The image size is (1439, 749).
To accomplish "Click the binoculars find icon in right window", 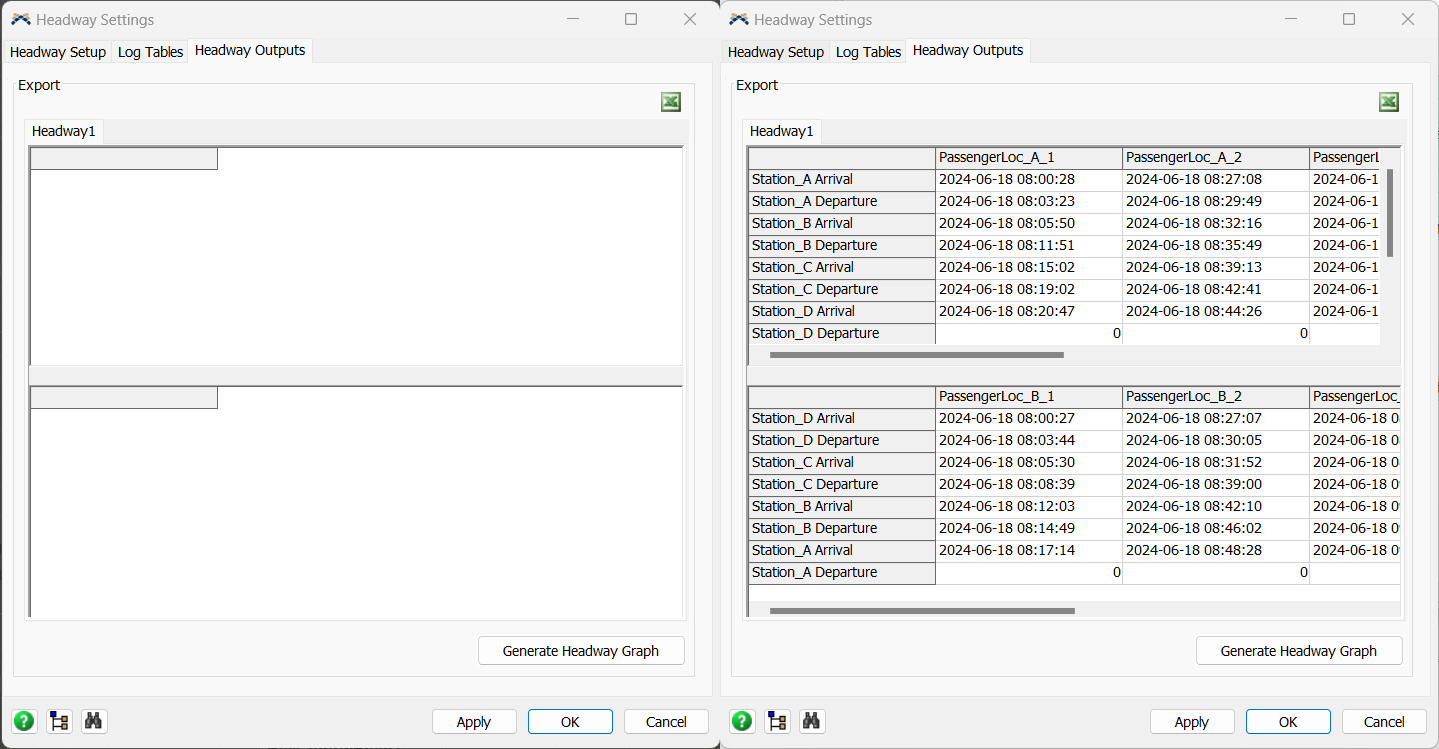I will pyautogui.click(x=811, y=721).
